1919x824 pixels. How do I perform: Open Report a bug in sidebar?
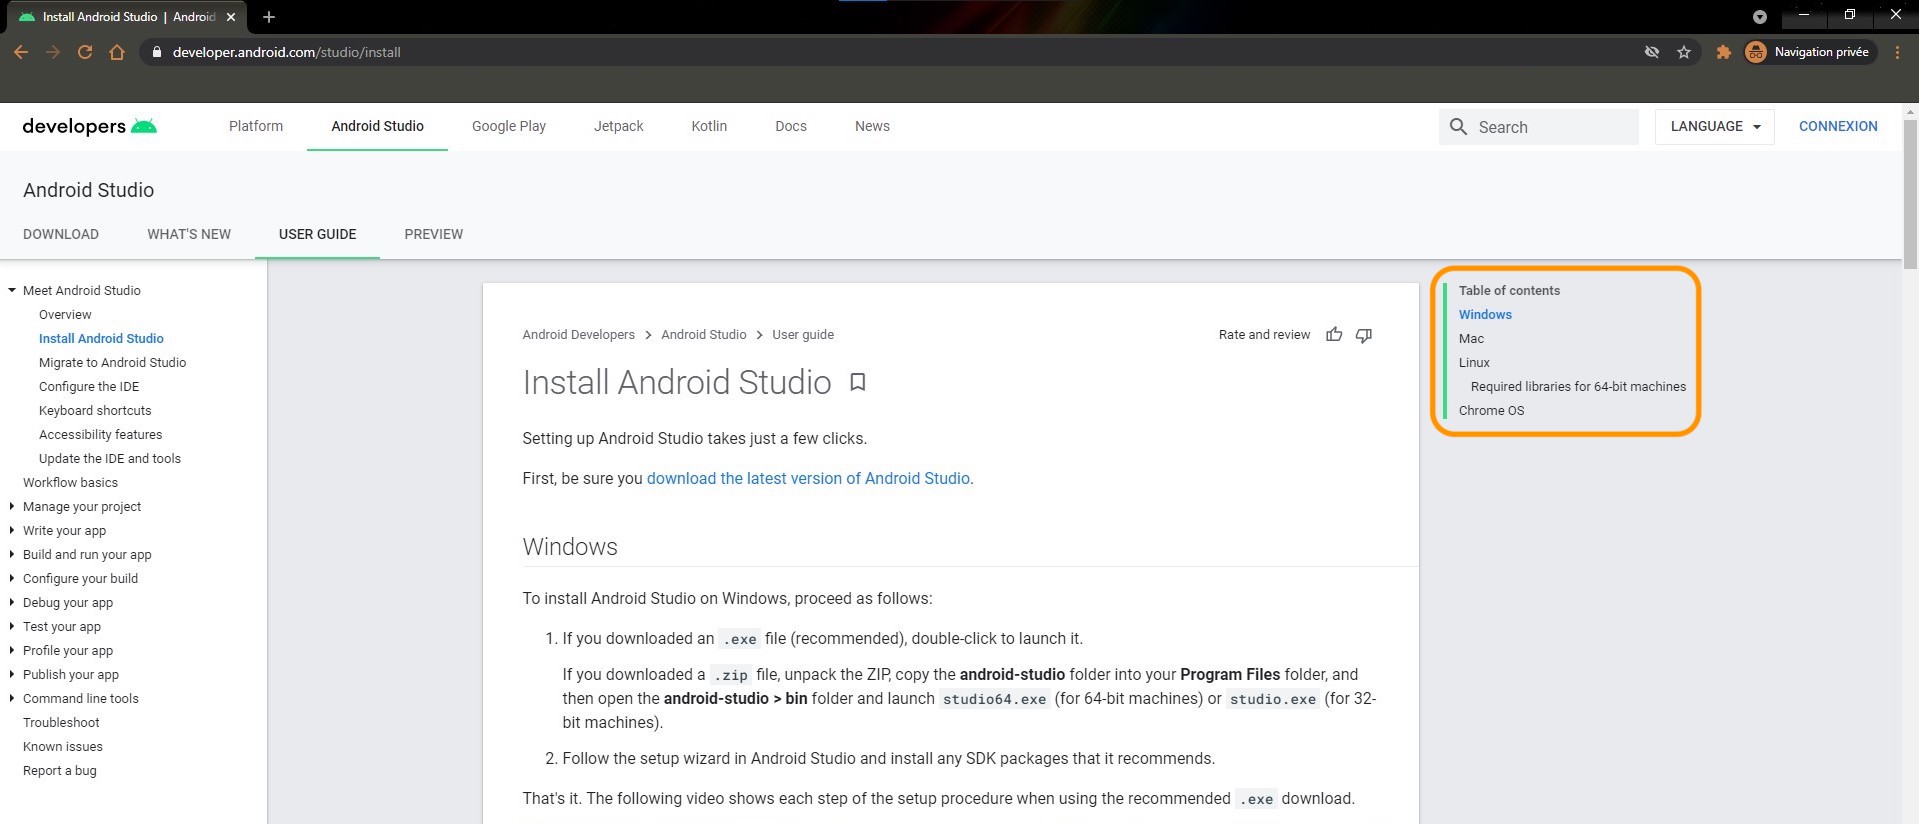pyautogui.click(x=60, y=770)
